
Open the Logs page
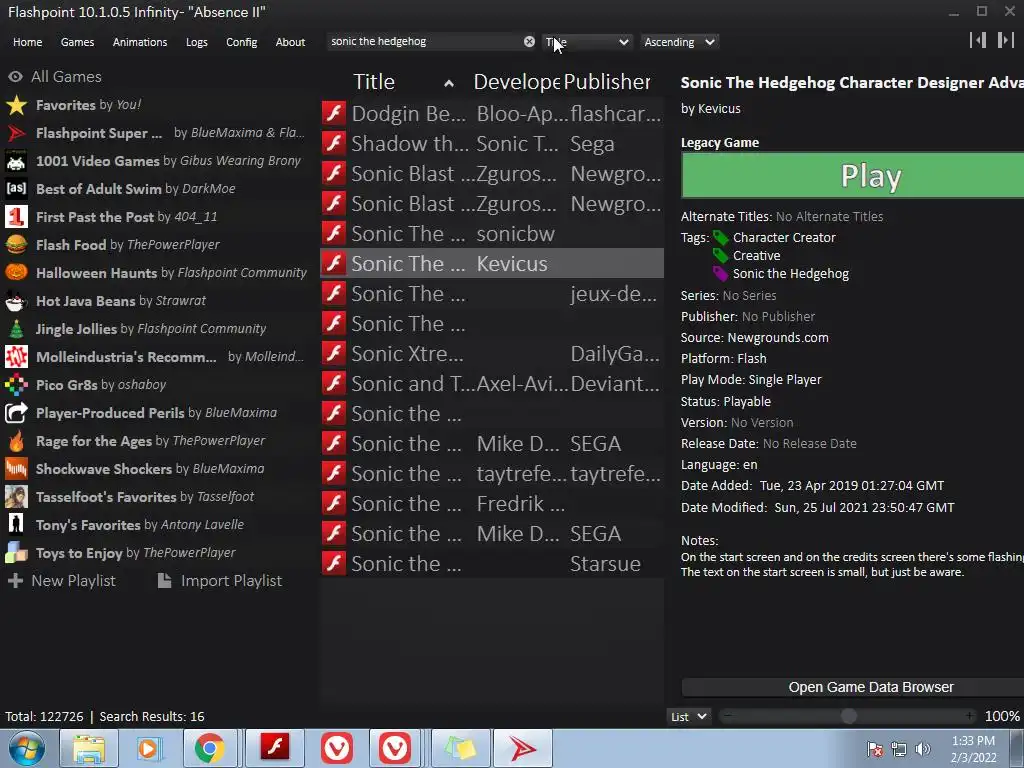[x=197, y=42]
